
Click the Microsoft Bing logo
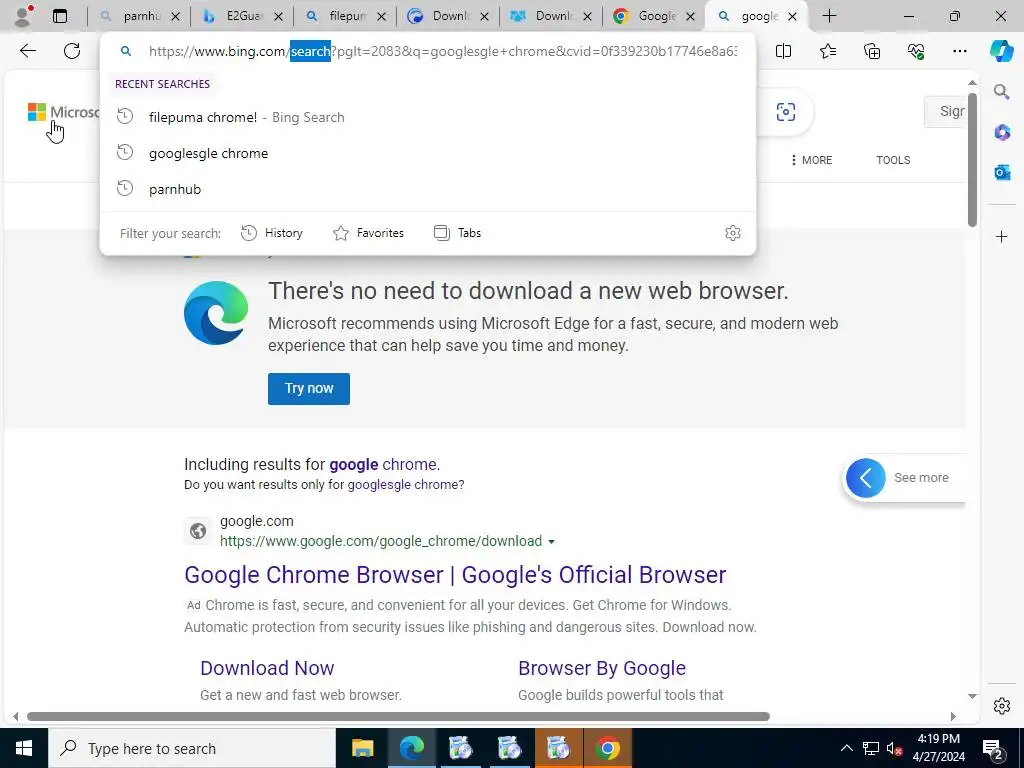click(64, 112)
